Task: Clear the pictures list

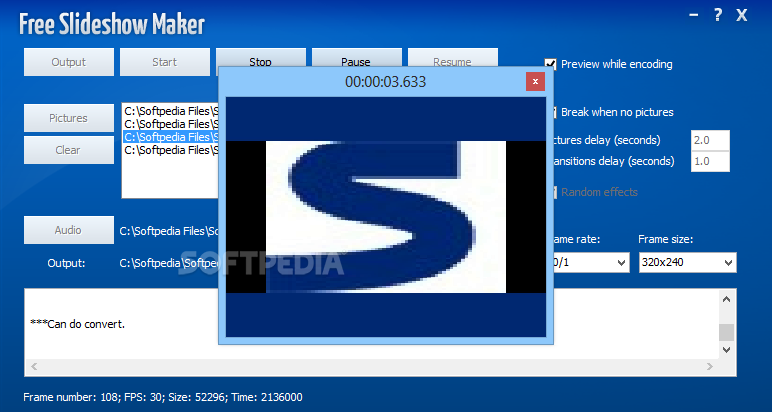Action: coord(69,150)
